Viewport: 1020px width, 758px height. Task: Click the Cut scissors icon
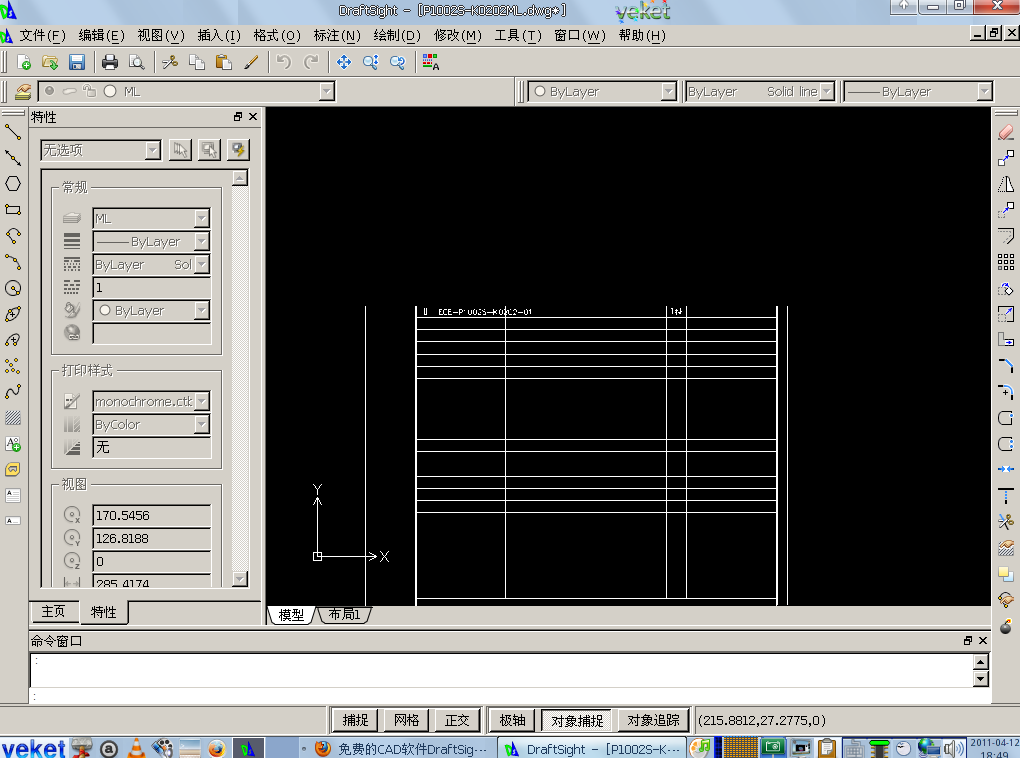[x=170, y=62]
